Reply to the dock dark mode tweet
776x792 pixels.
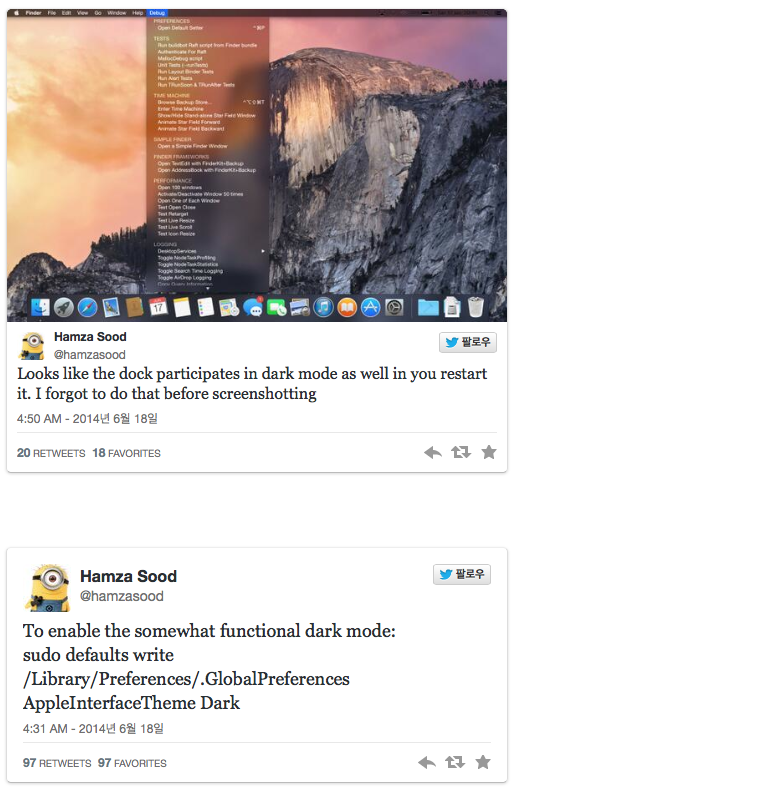click(432, 452)
